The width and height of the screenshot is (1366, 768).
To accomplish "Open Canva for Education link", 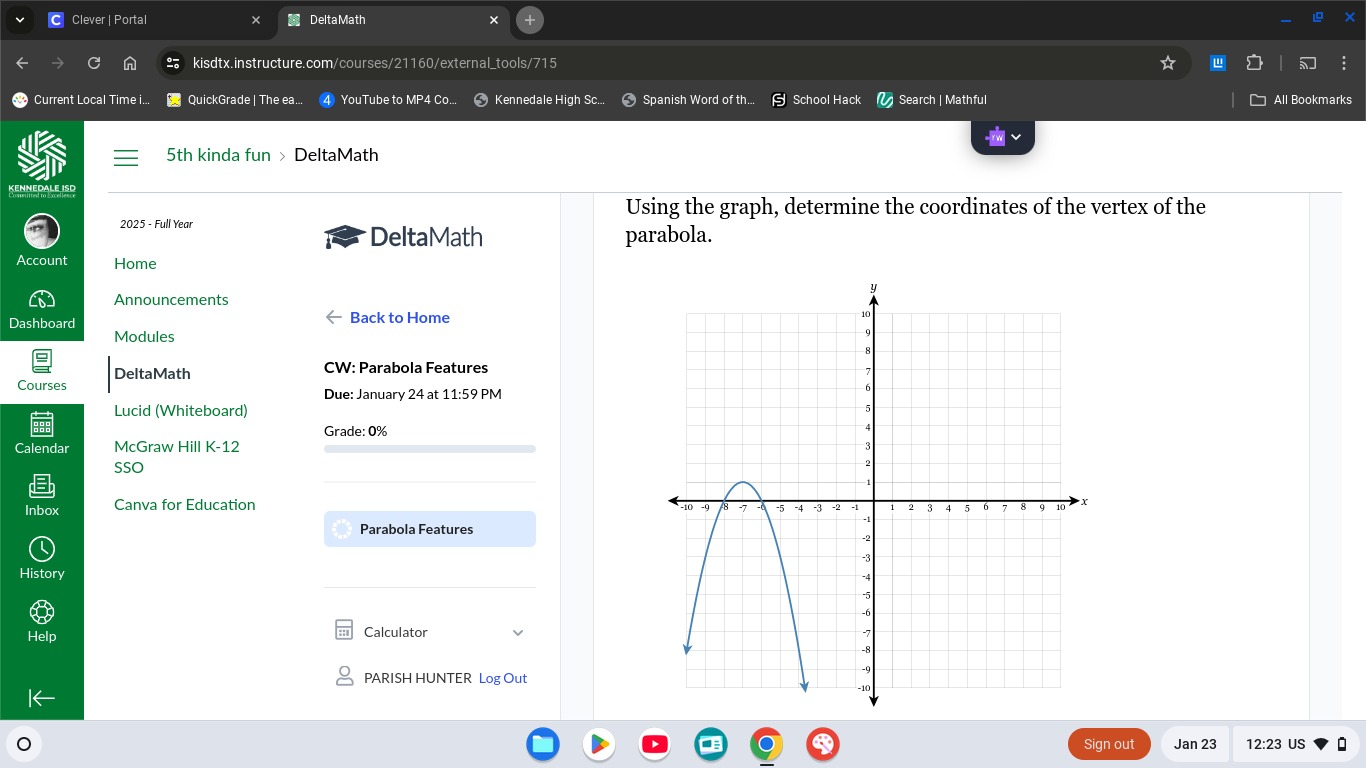I will [185, 504].
